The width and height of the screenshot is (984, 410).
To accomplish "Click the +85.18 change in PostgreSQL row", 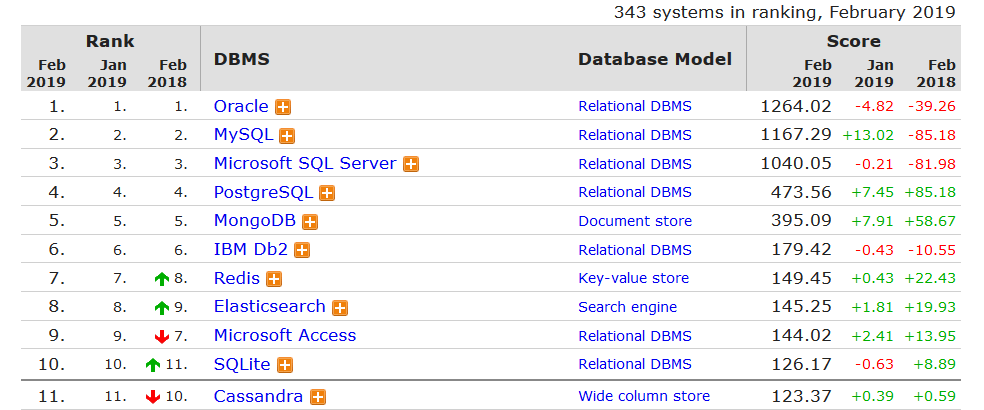I will pos(930,193).
